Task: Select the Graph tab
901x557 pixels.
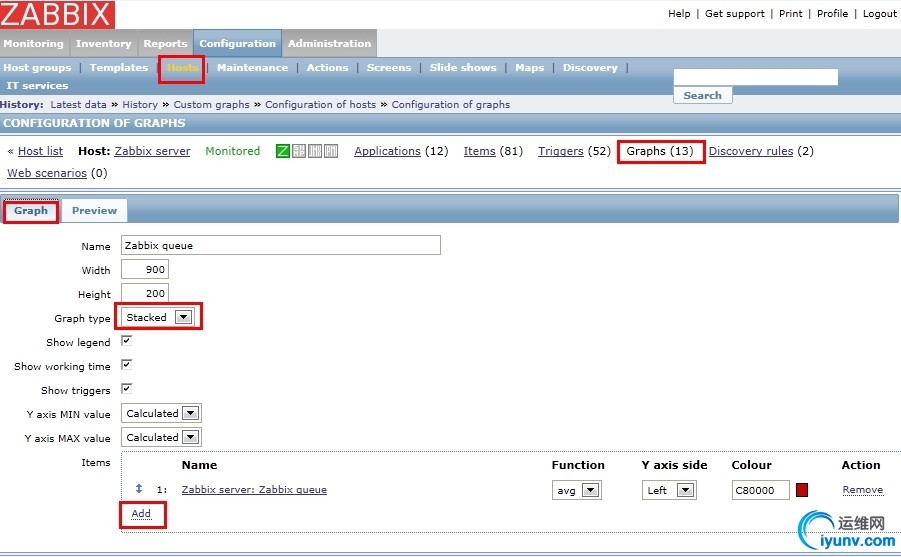Action: point(31,211)
